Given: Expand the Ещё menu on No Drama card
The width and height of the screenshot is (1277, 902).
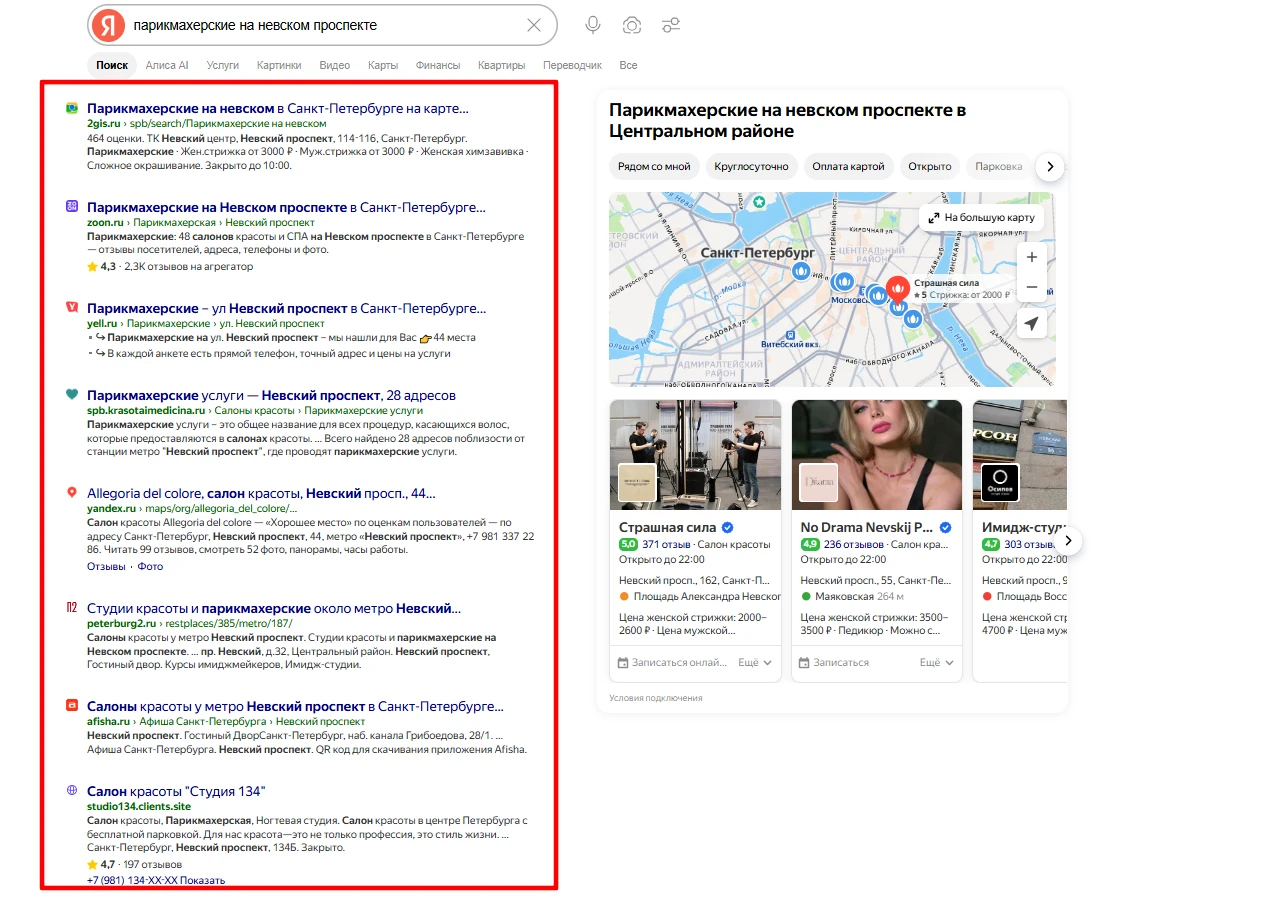Looking at the screenshot, I should click(937, 662).
